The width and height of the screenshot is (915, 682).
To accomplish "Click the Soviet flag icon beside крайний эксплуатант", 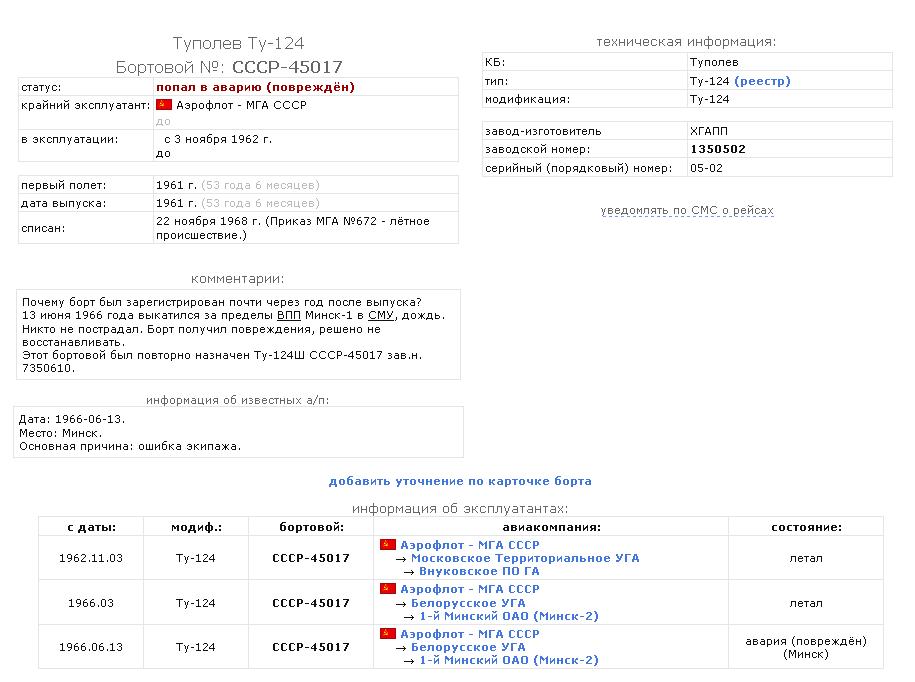I will click(x=164, y=105).
